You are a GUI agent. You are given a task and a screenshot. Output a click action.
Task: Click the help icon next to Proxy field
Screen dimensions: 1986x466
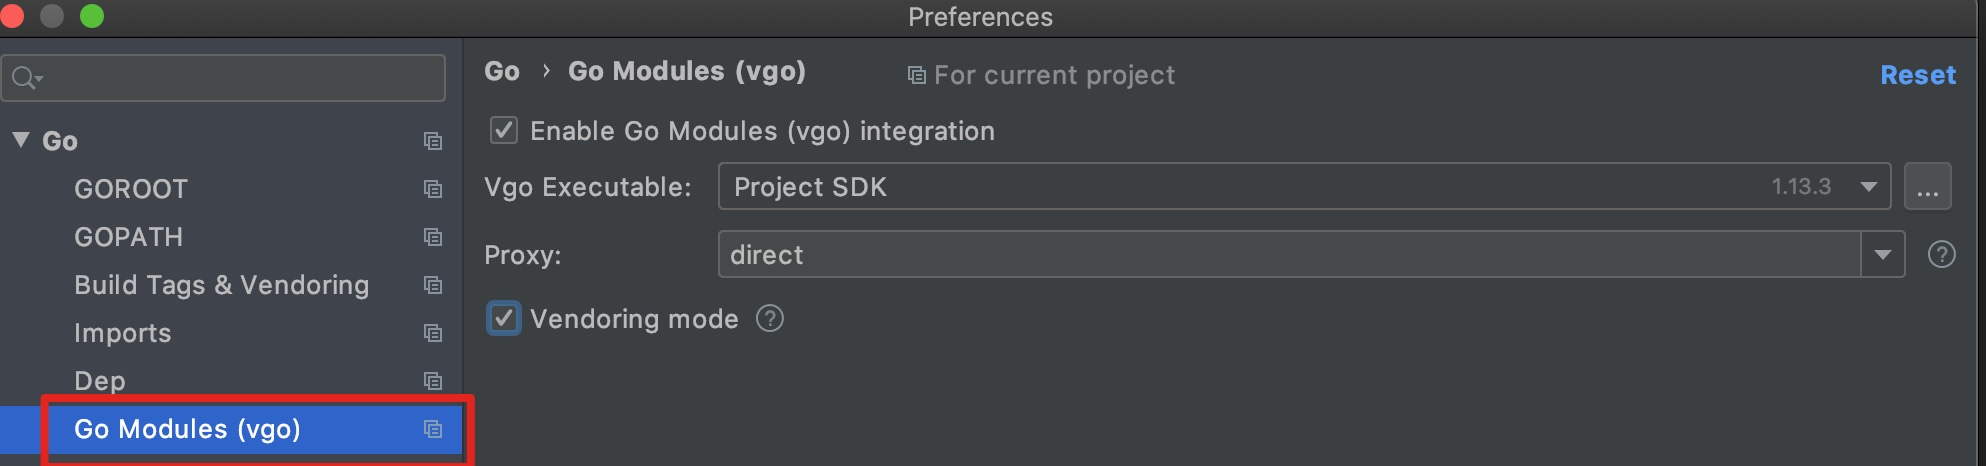[x=1941, y=255]
